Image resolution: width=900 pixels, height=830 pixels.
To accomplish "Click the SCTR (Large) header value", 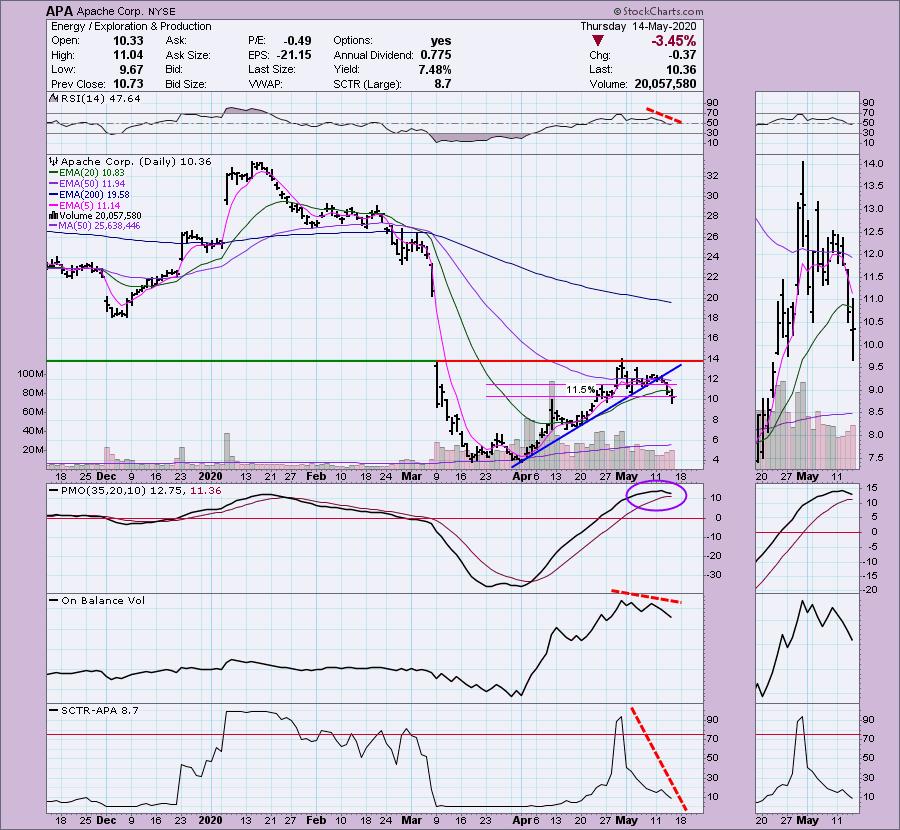I will (443, 84).
